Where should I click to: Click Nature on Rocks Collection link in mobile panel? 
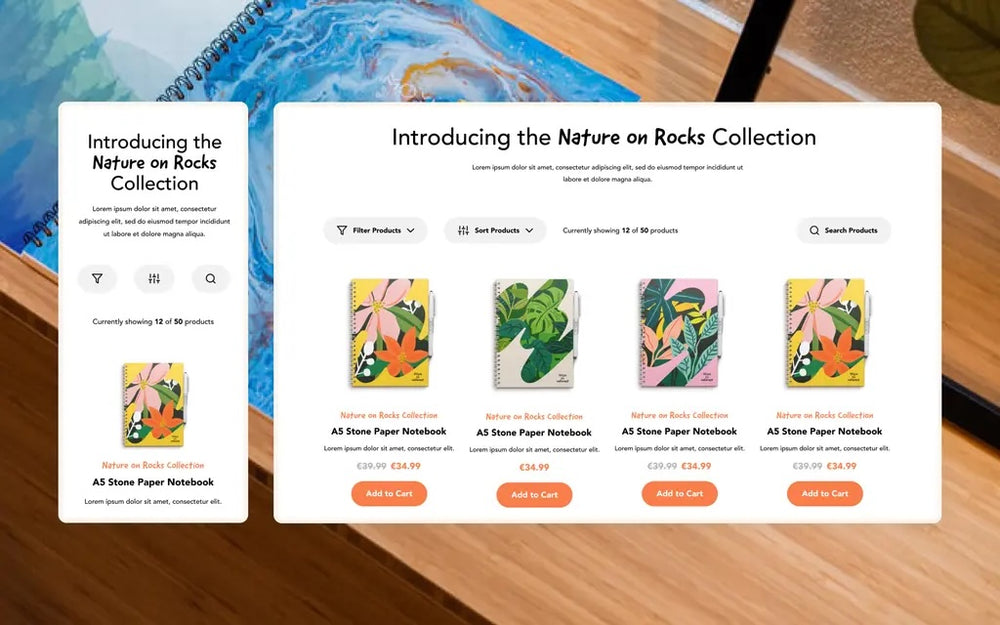click(x=153, y=466)
